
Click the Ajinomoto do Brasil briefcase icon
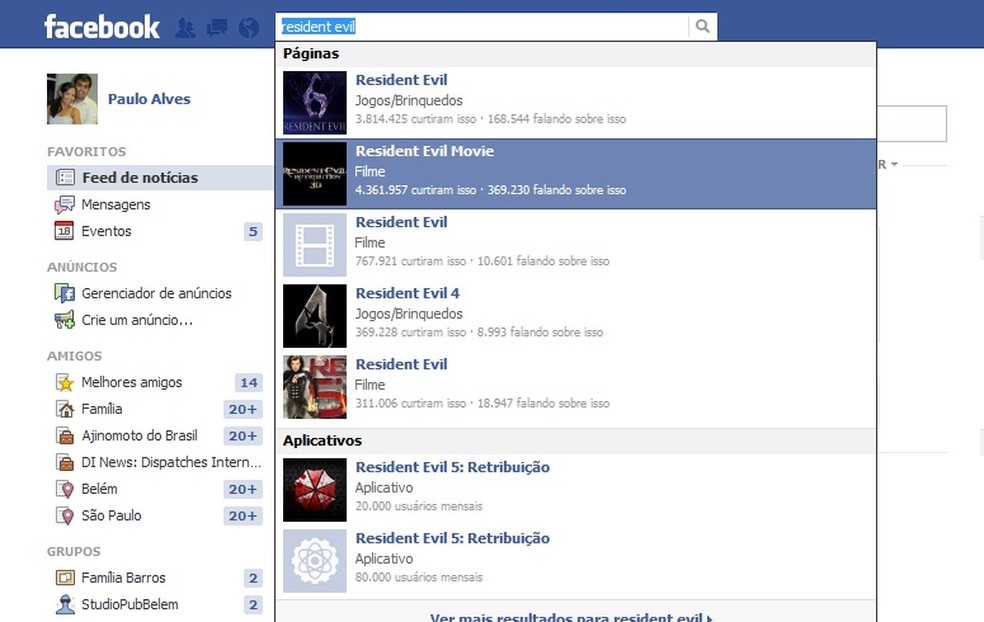click(x=65, y=436)
